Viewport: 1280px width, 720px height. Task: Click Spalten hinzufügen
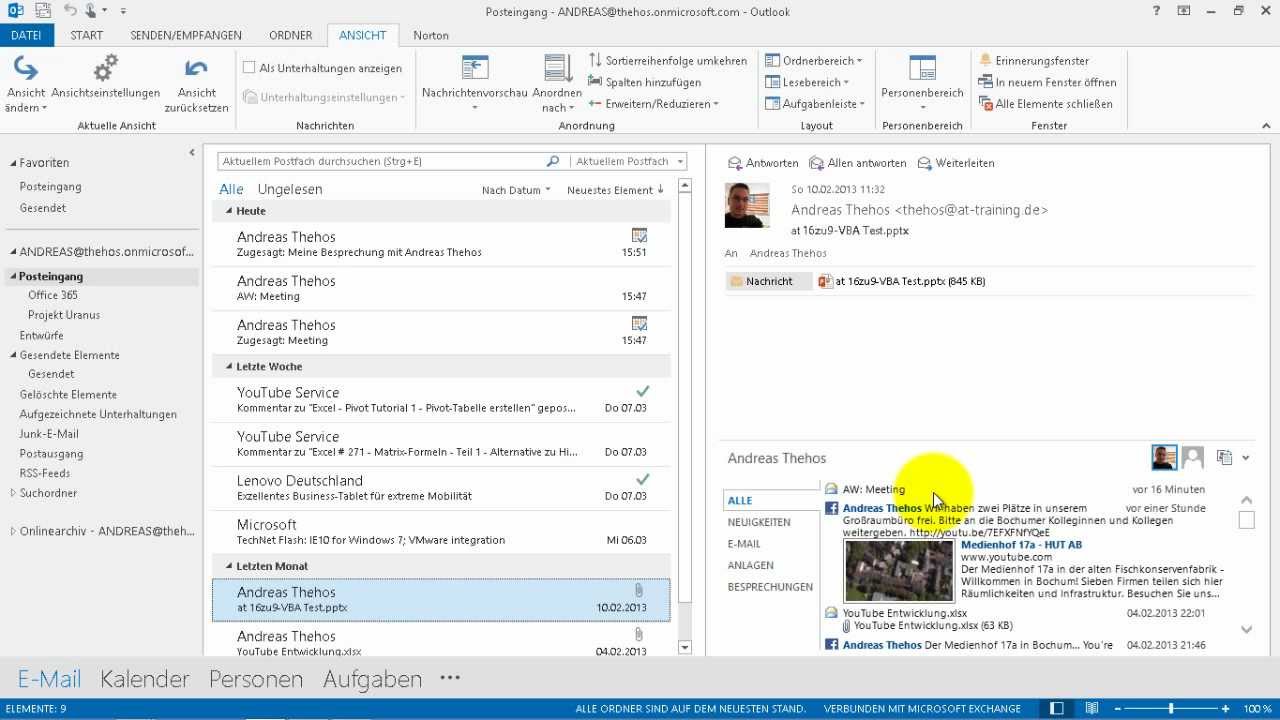[x=644, y=82]
